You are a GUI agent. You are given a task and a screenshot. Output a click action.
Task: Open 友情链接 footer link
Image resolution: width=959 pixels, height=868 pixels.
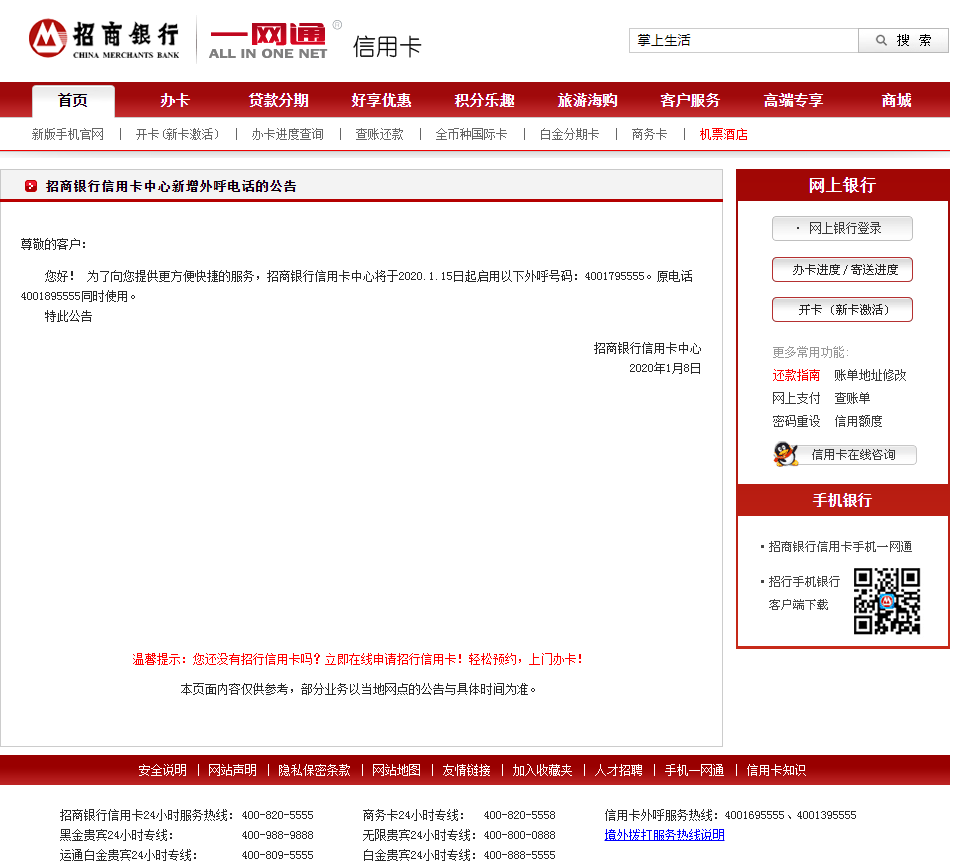(x=466, y=770)
